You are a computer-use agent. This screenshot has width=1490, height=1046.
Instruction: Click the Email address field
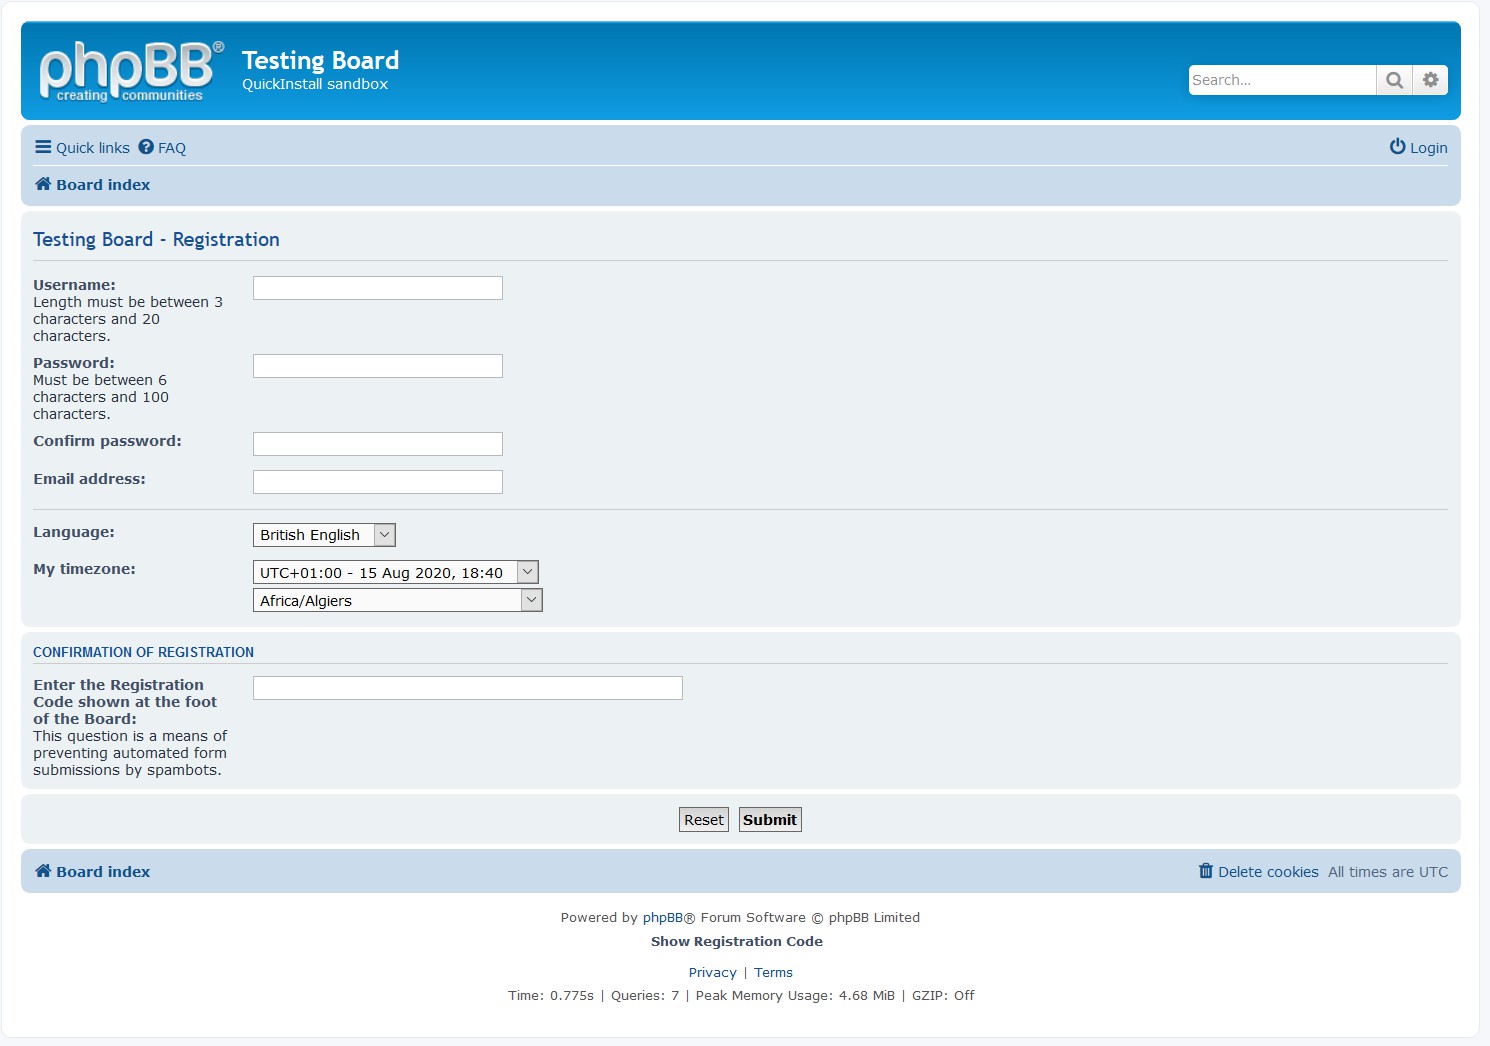[x=377, y=482]
